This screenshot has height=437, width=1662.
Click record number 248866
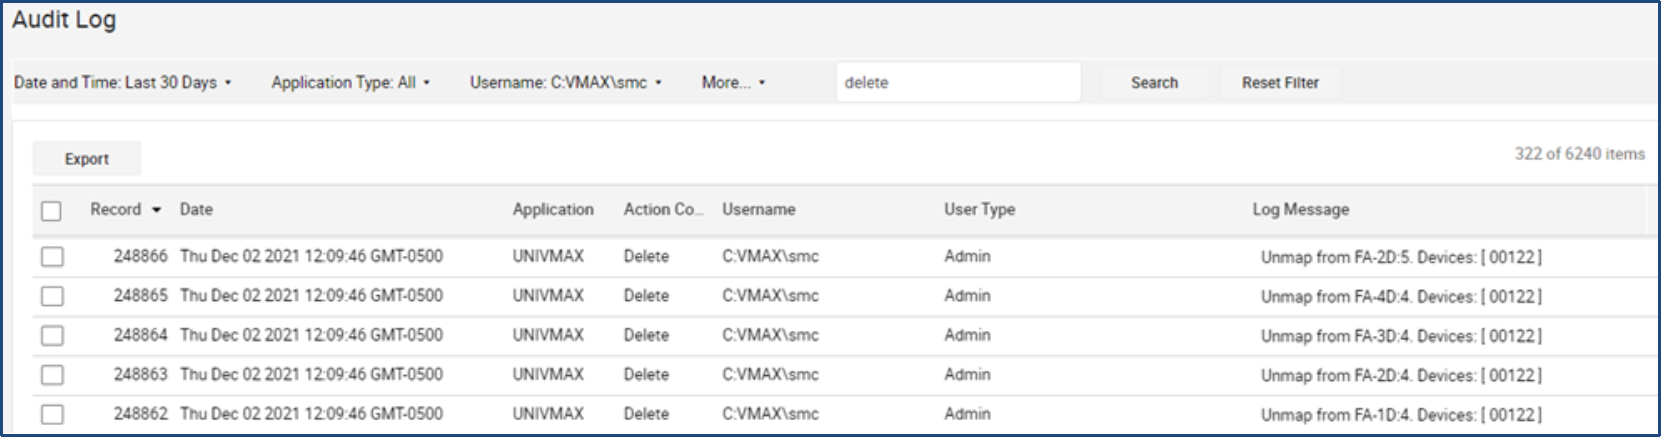click(x=140, y=256)
